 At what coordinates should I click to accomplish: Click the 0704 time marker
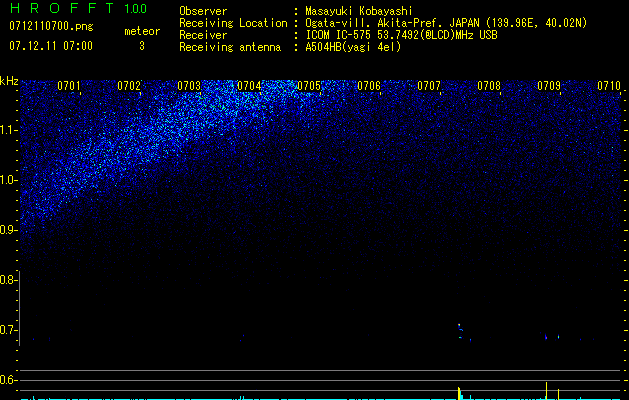pos(249,86)
